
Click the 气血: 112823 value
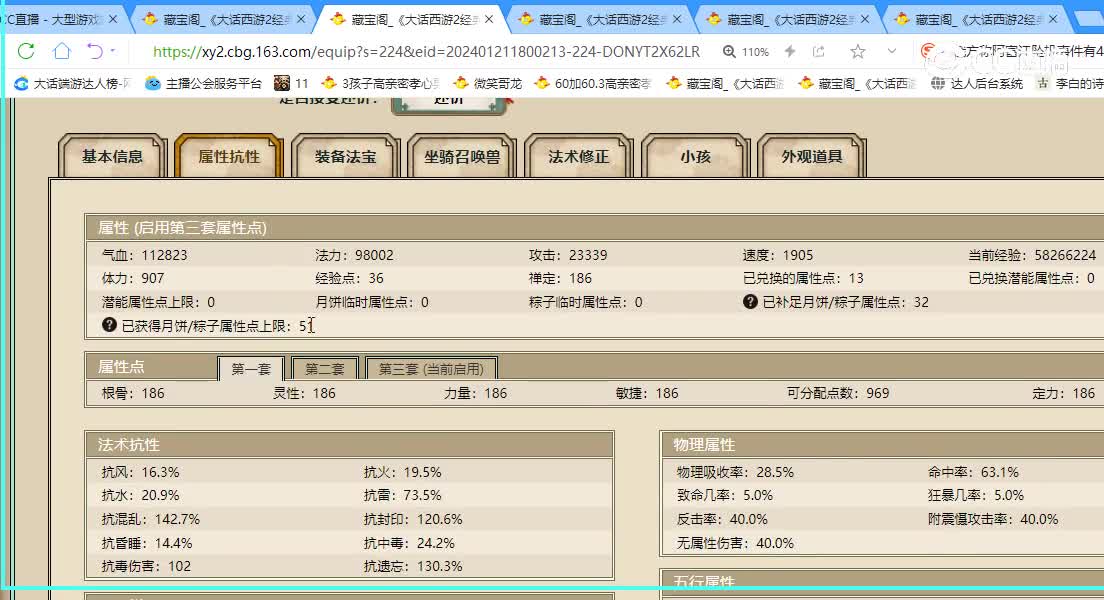pos(144,255)
